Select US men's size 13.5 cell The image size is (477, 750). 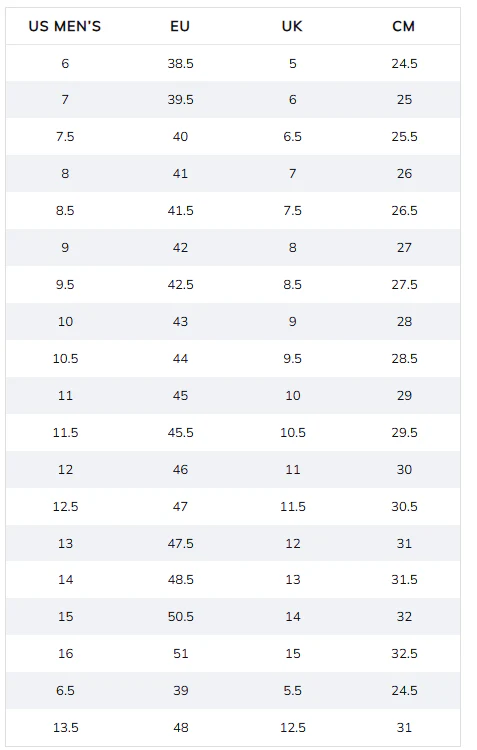click(65, 728)
